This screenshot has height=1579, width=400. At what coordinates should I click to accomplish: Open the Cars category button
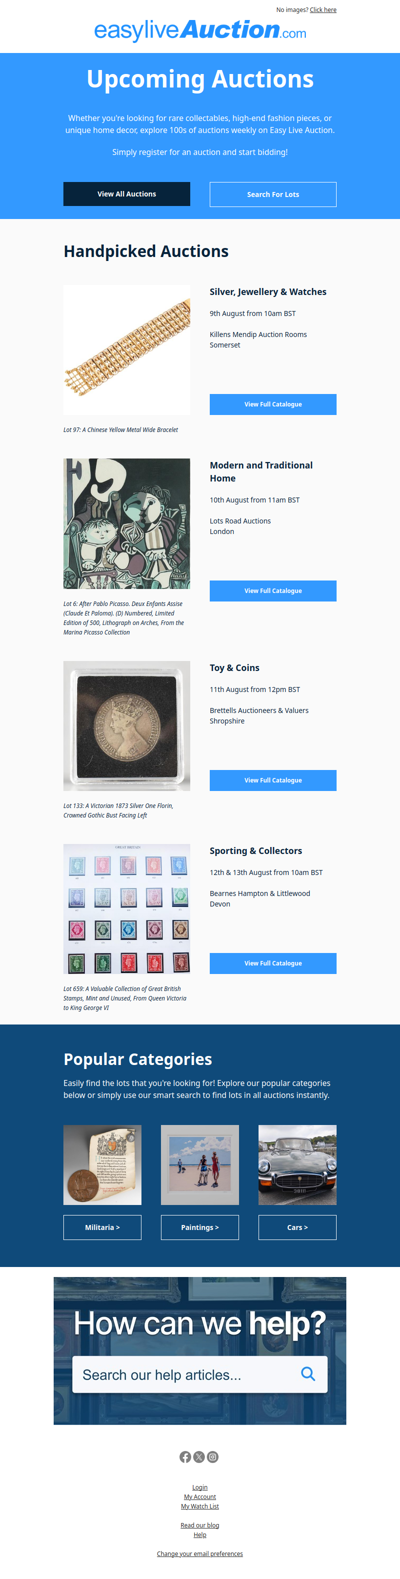pos(298,1227)
